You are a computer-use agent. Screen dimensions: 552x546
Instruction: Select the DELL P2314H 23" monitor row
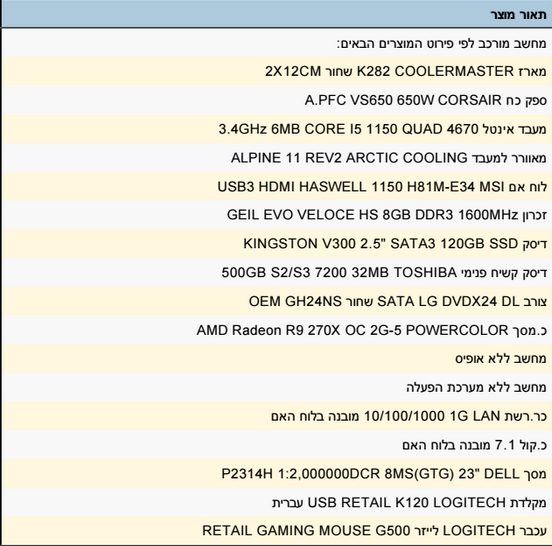click(x=277, y=474)
